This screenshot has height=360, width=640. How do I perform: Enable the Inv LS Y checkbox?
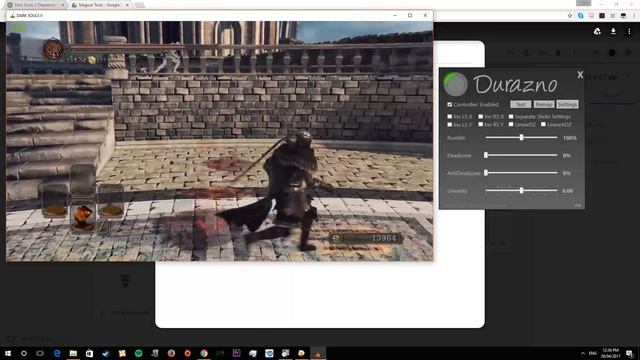pos(450,124)
